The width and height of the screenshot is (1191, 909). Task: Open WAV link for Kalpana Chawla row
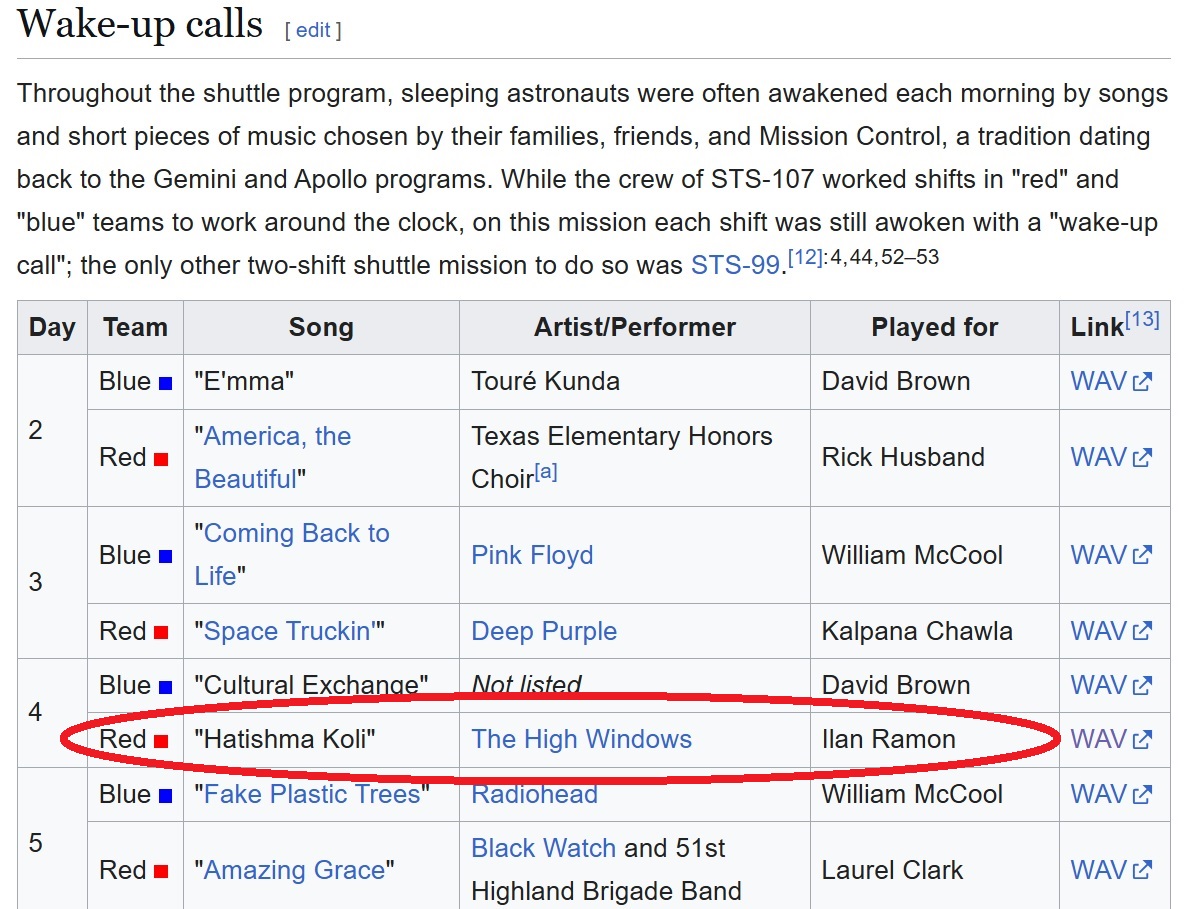coord(1110,631)
